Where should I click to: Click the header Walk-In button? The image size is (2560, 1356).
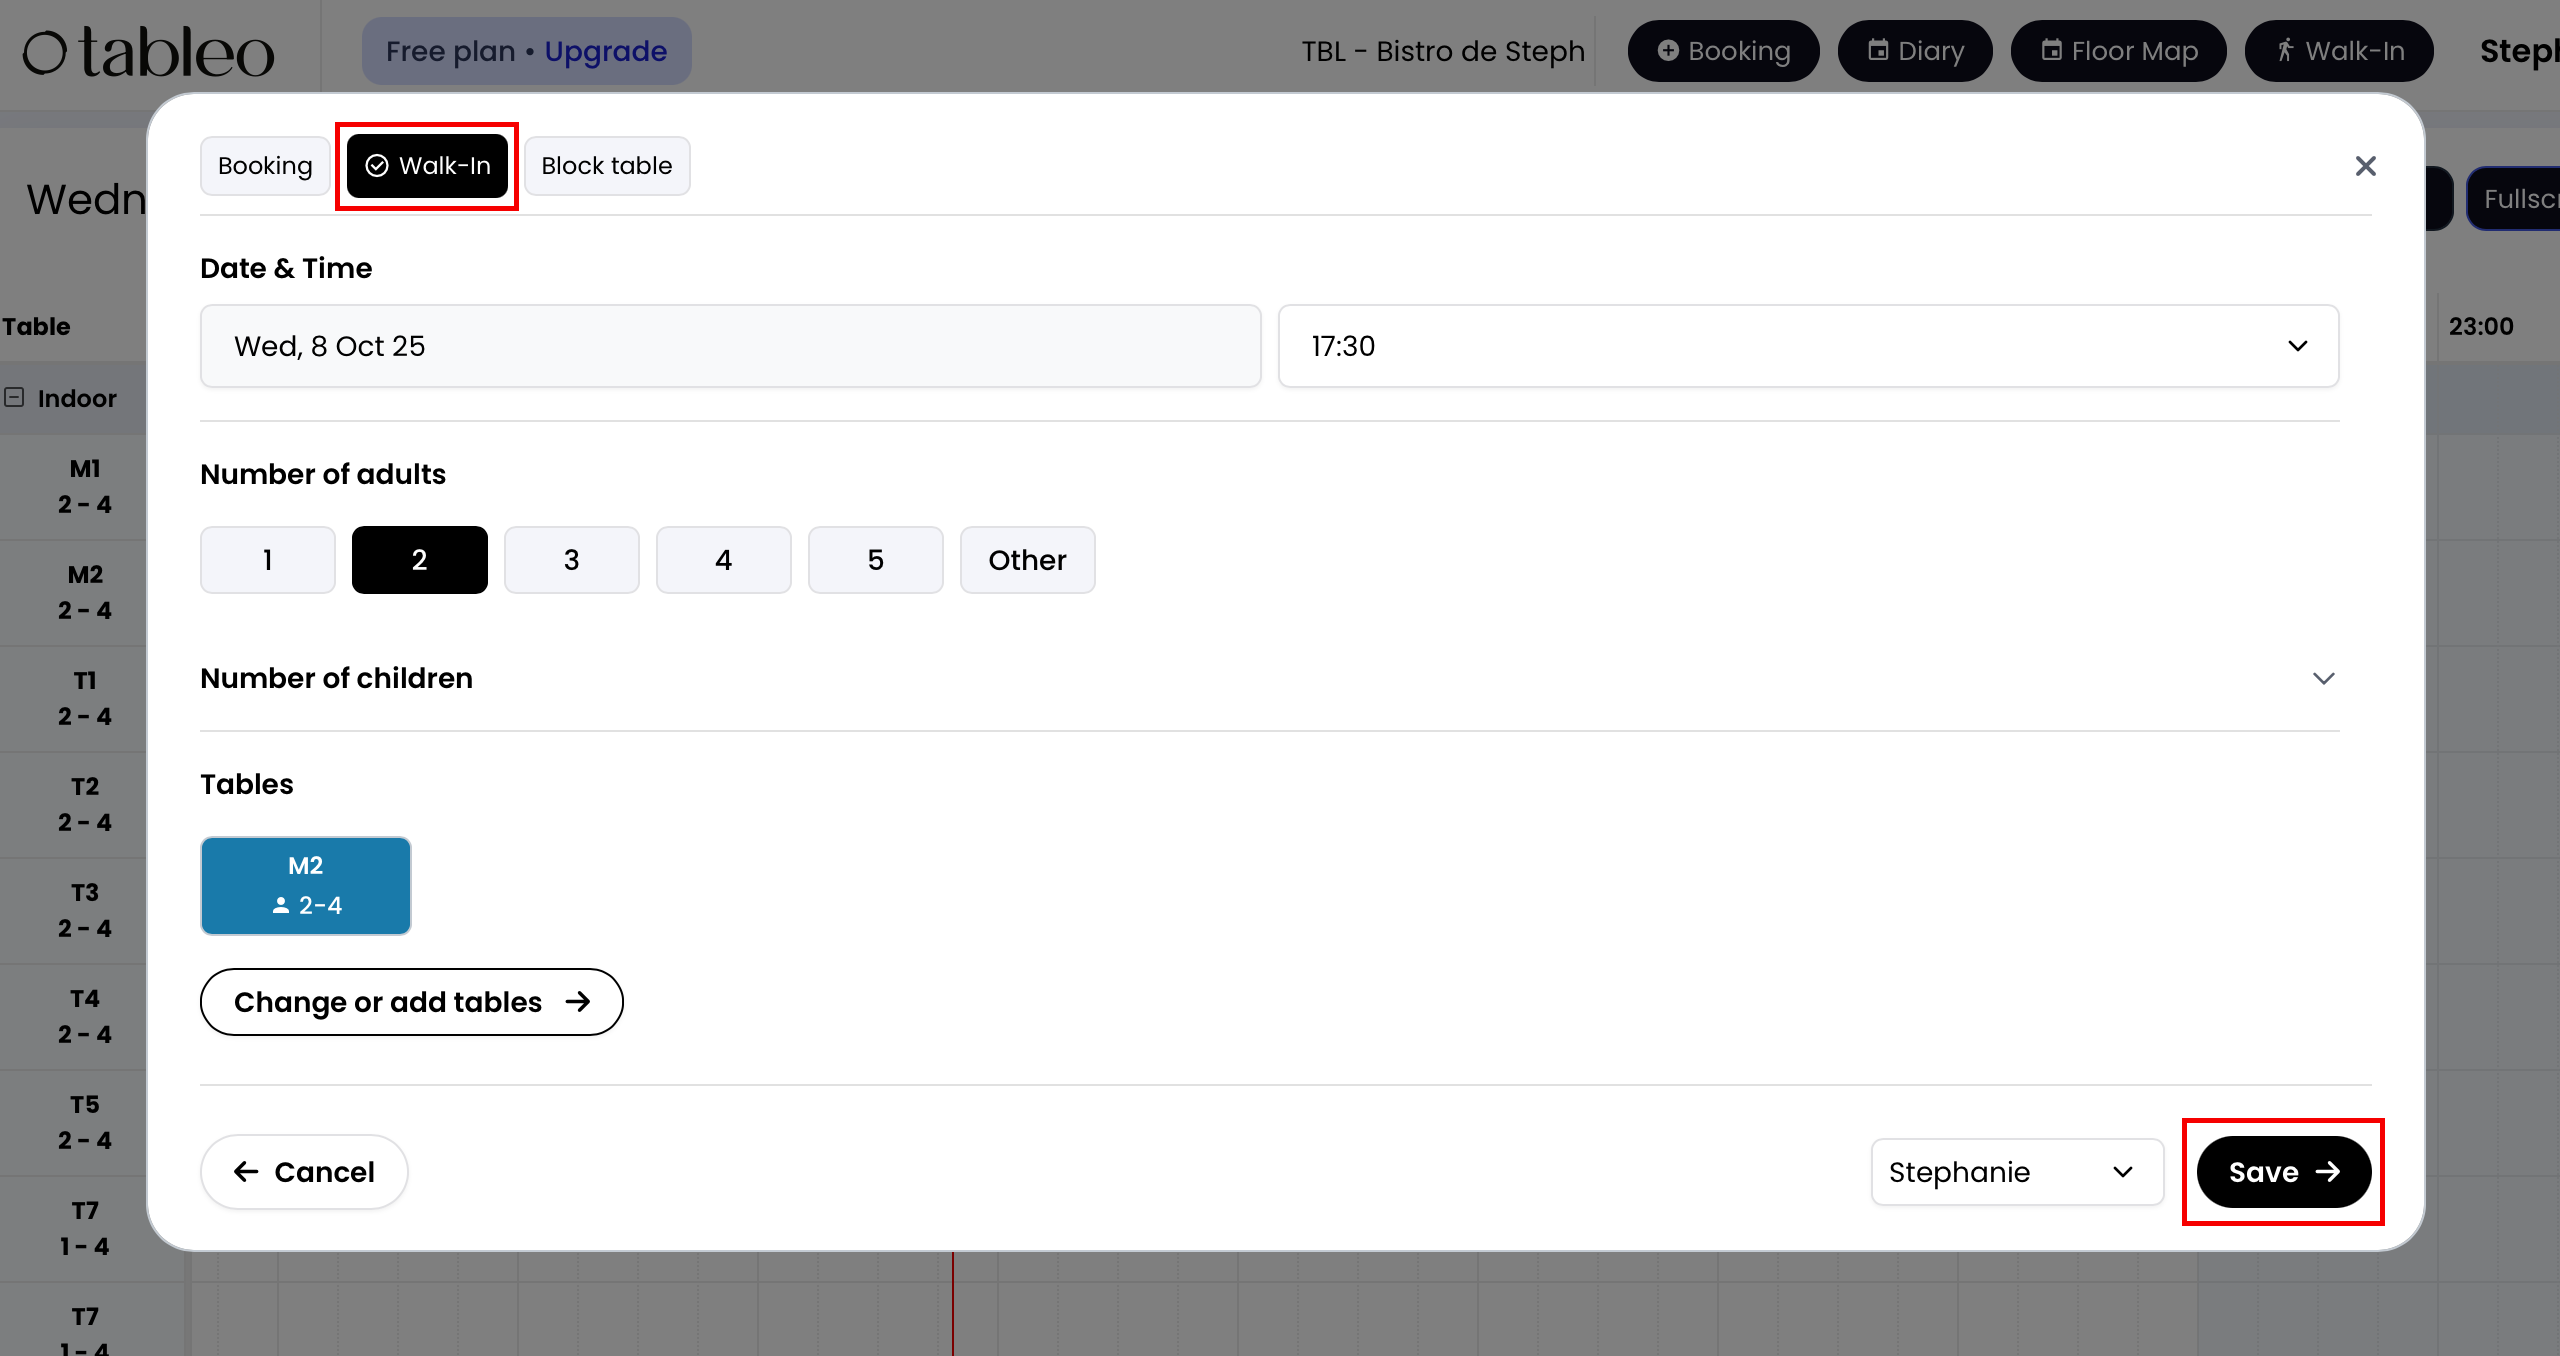pyautogui.click(x=2339, y=51)
